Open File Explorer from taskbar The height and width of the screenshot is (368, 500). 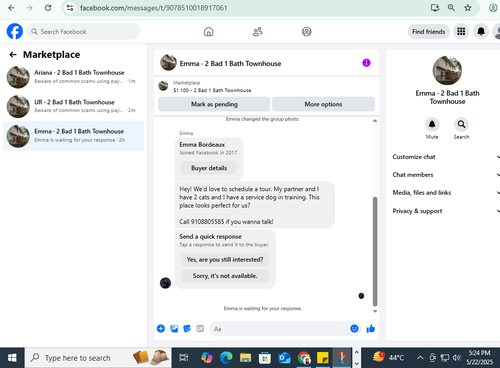pos(245,358)
